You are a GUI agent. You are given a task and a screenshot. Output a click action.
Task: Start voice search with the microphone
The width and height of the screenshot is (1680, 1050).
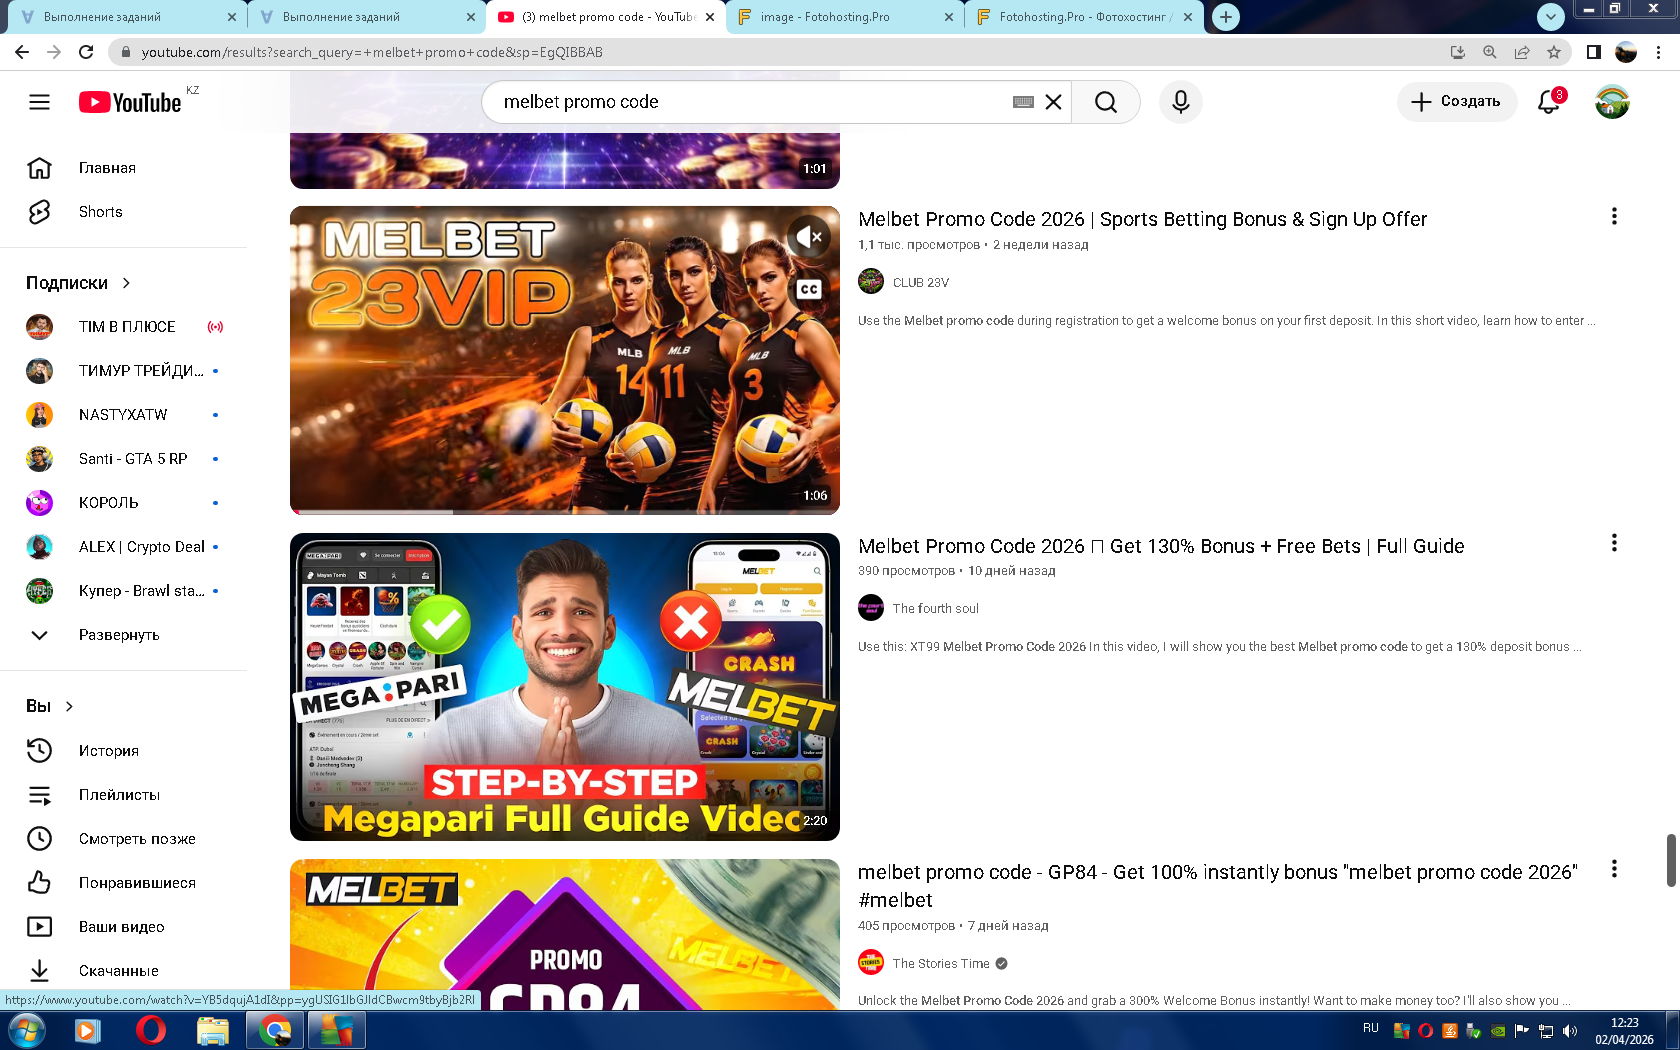(1181, 102)
